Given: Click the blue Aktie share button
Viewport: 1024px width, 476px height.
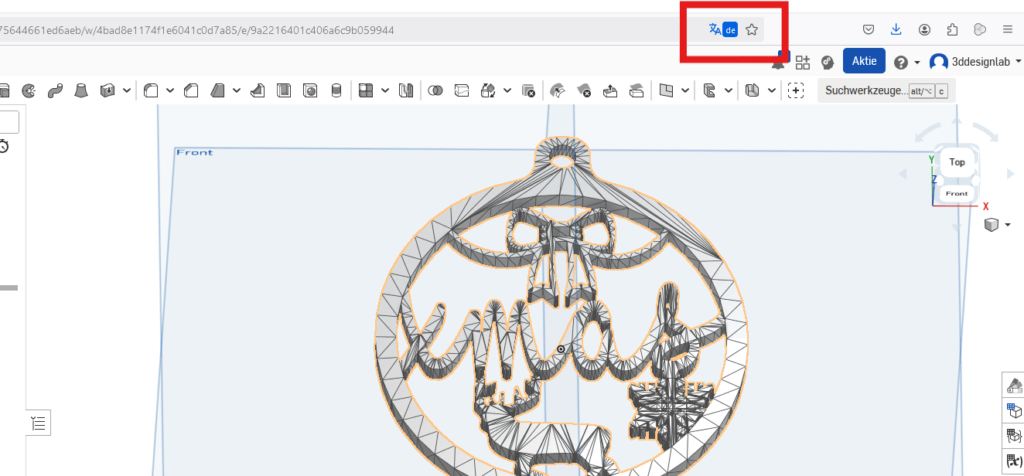Looking at the screenshot, I should pos(864,61).
